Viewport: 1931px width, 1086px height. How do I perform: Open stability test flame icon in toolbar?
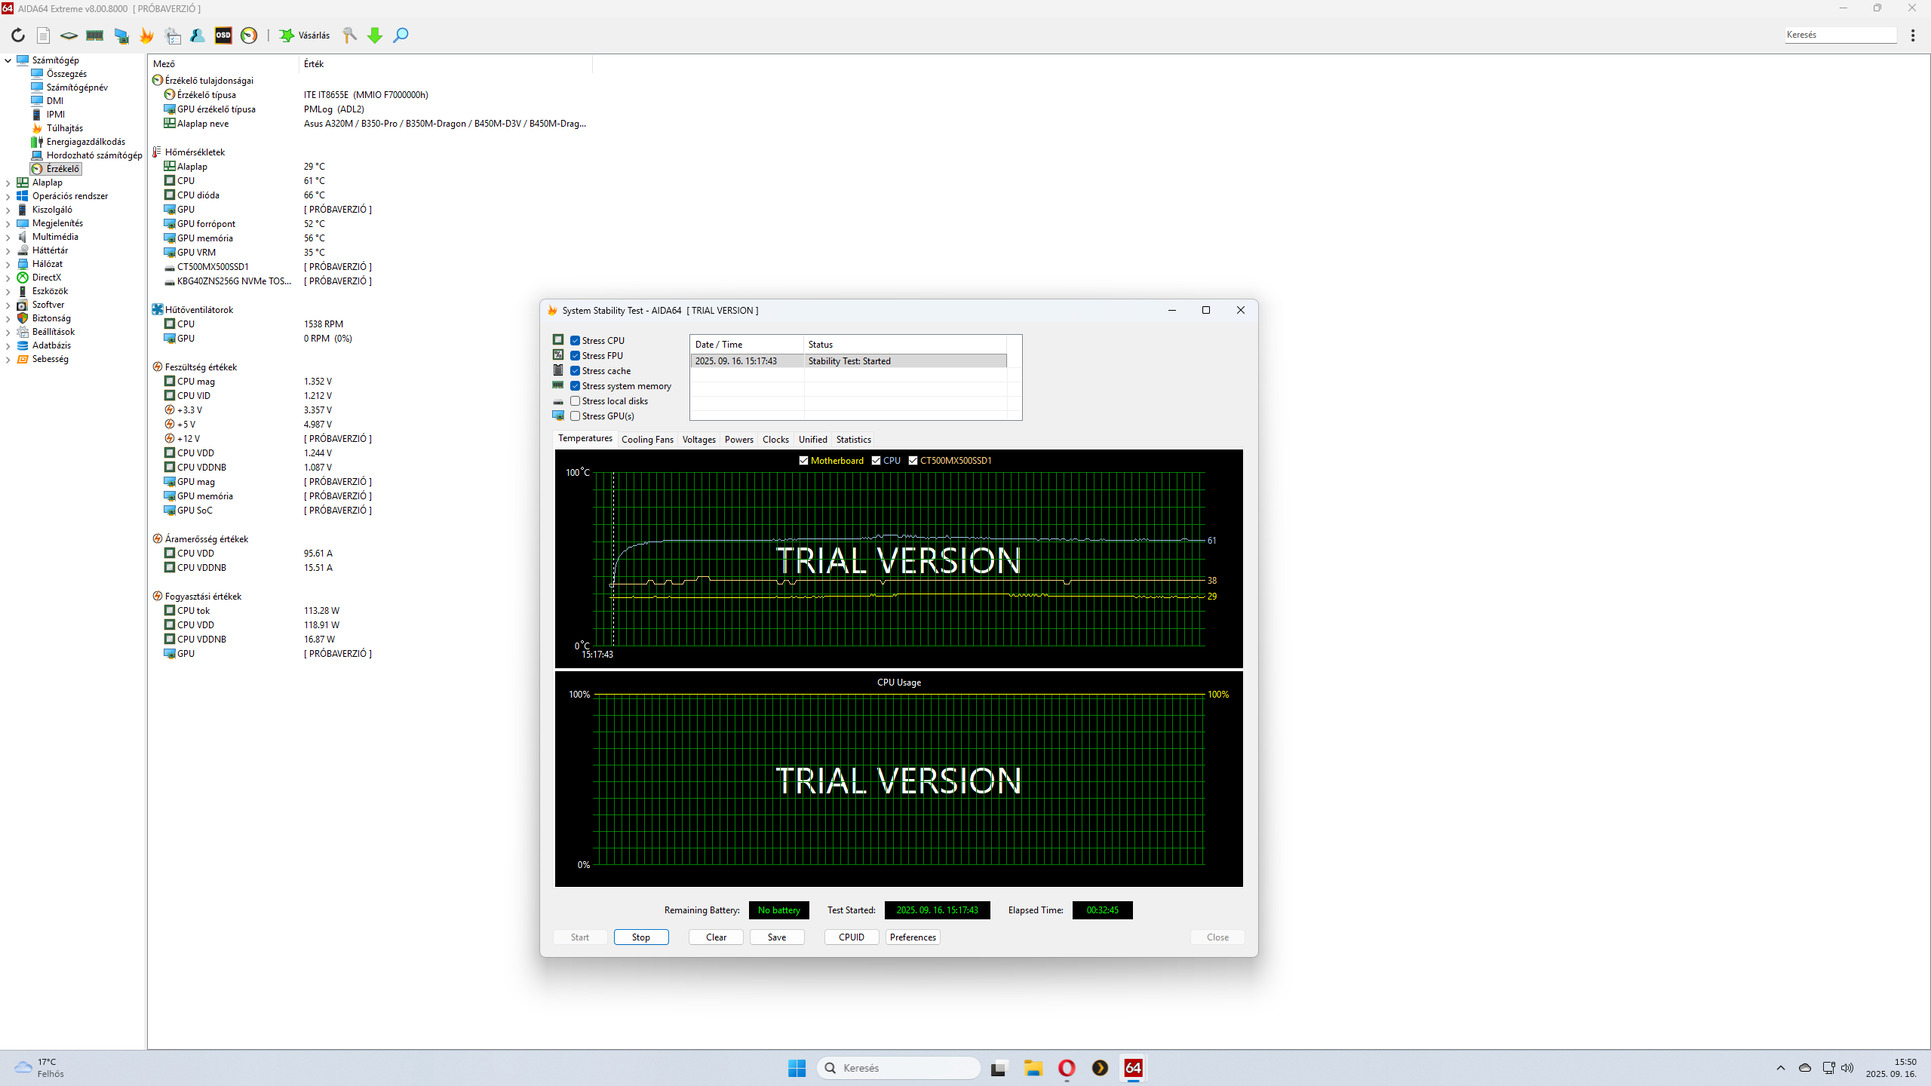tap(147, 35)
